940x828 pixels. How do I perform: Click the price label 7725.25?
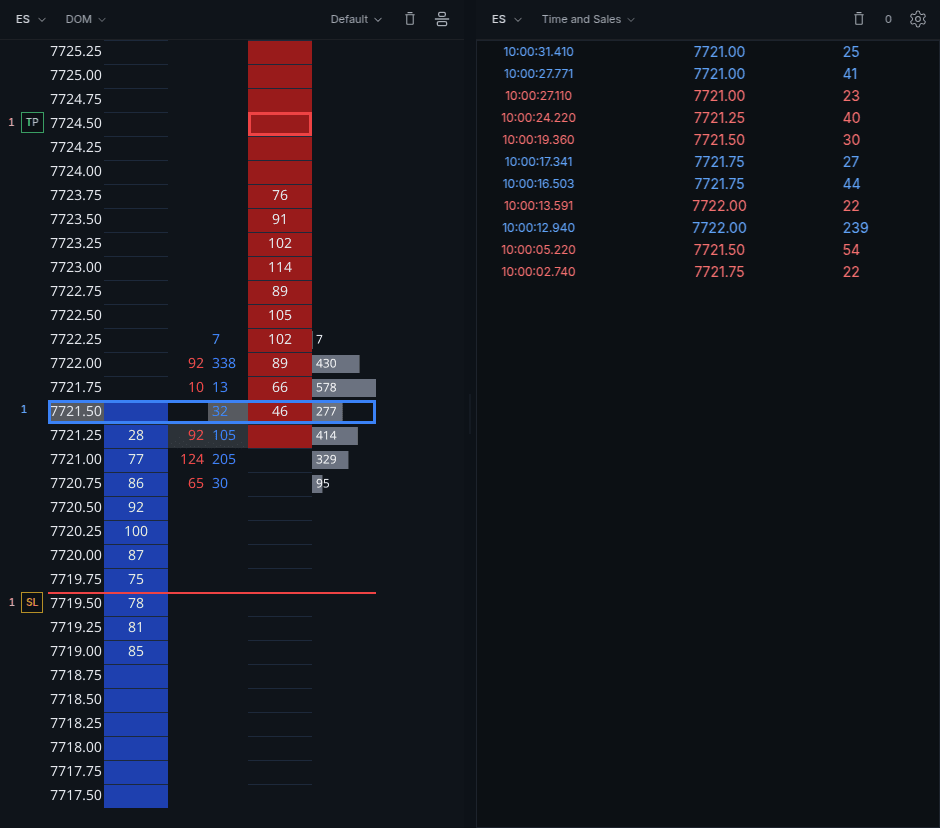point(76,52)
